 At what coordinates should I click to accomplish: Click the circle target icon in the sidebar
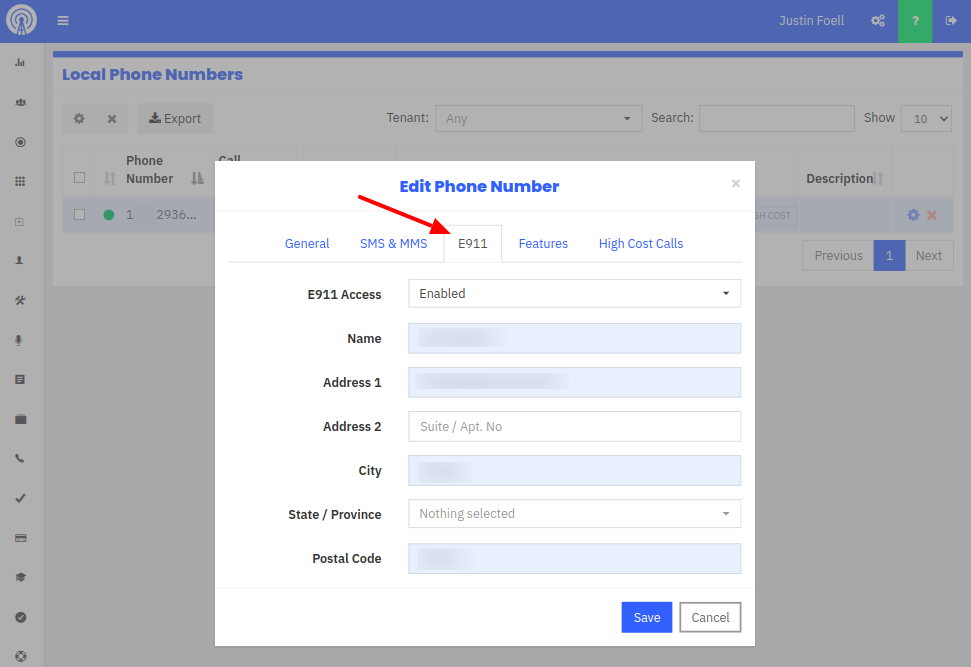20,142
